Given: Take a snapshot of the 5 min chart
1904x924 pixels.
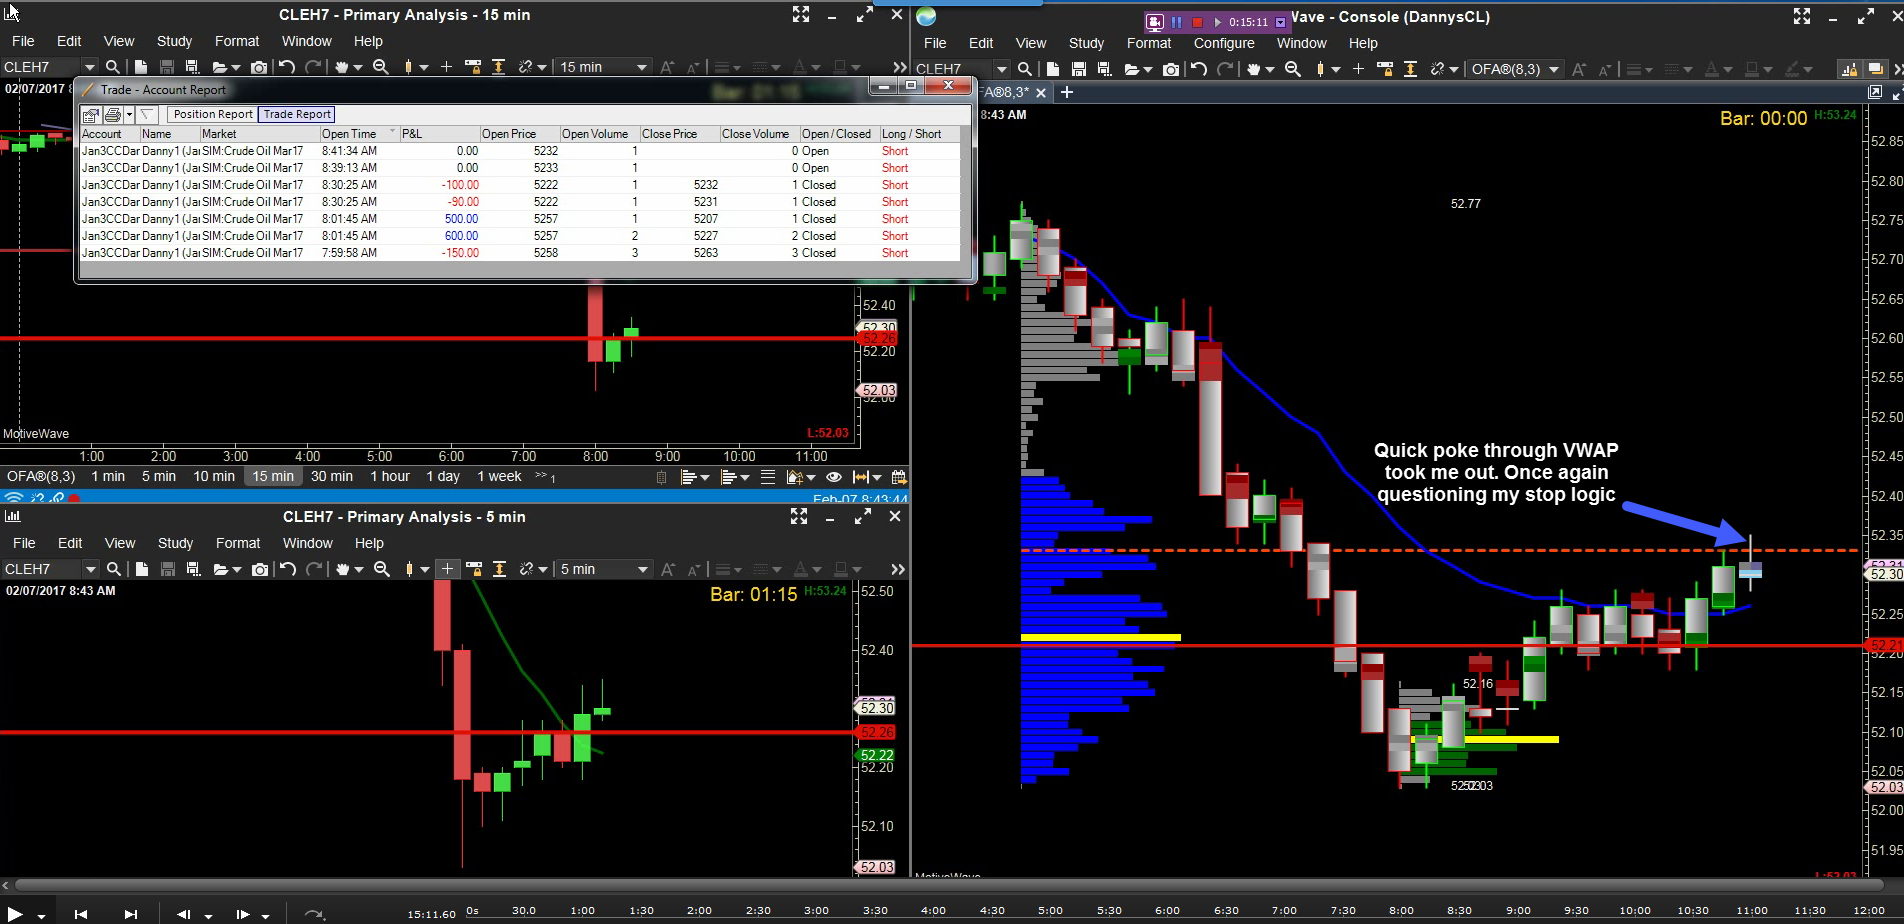Looking at the screenshot, I should coord(260,569).
